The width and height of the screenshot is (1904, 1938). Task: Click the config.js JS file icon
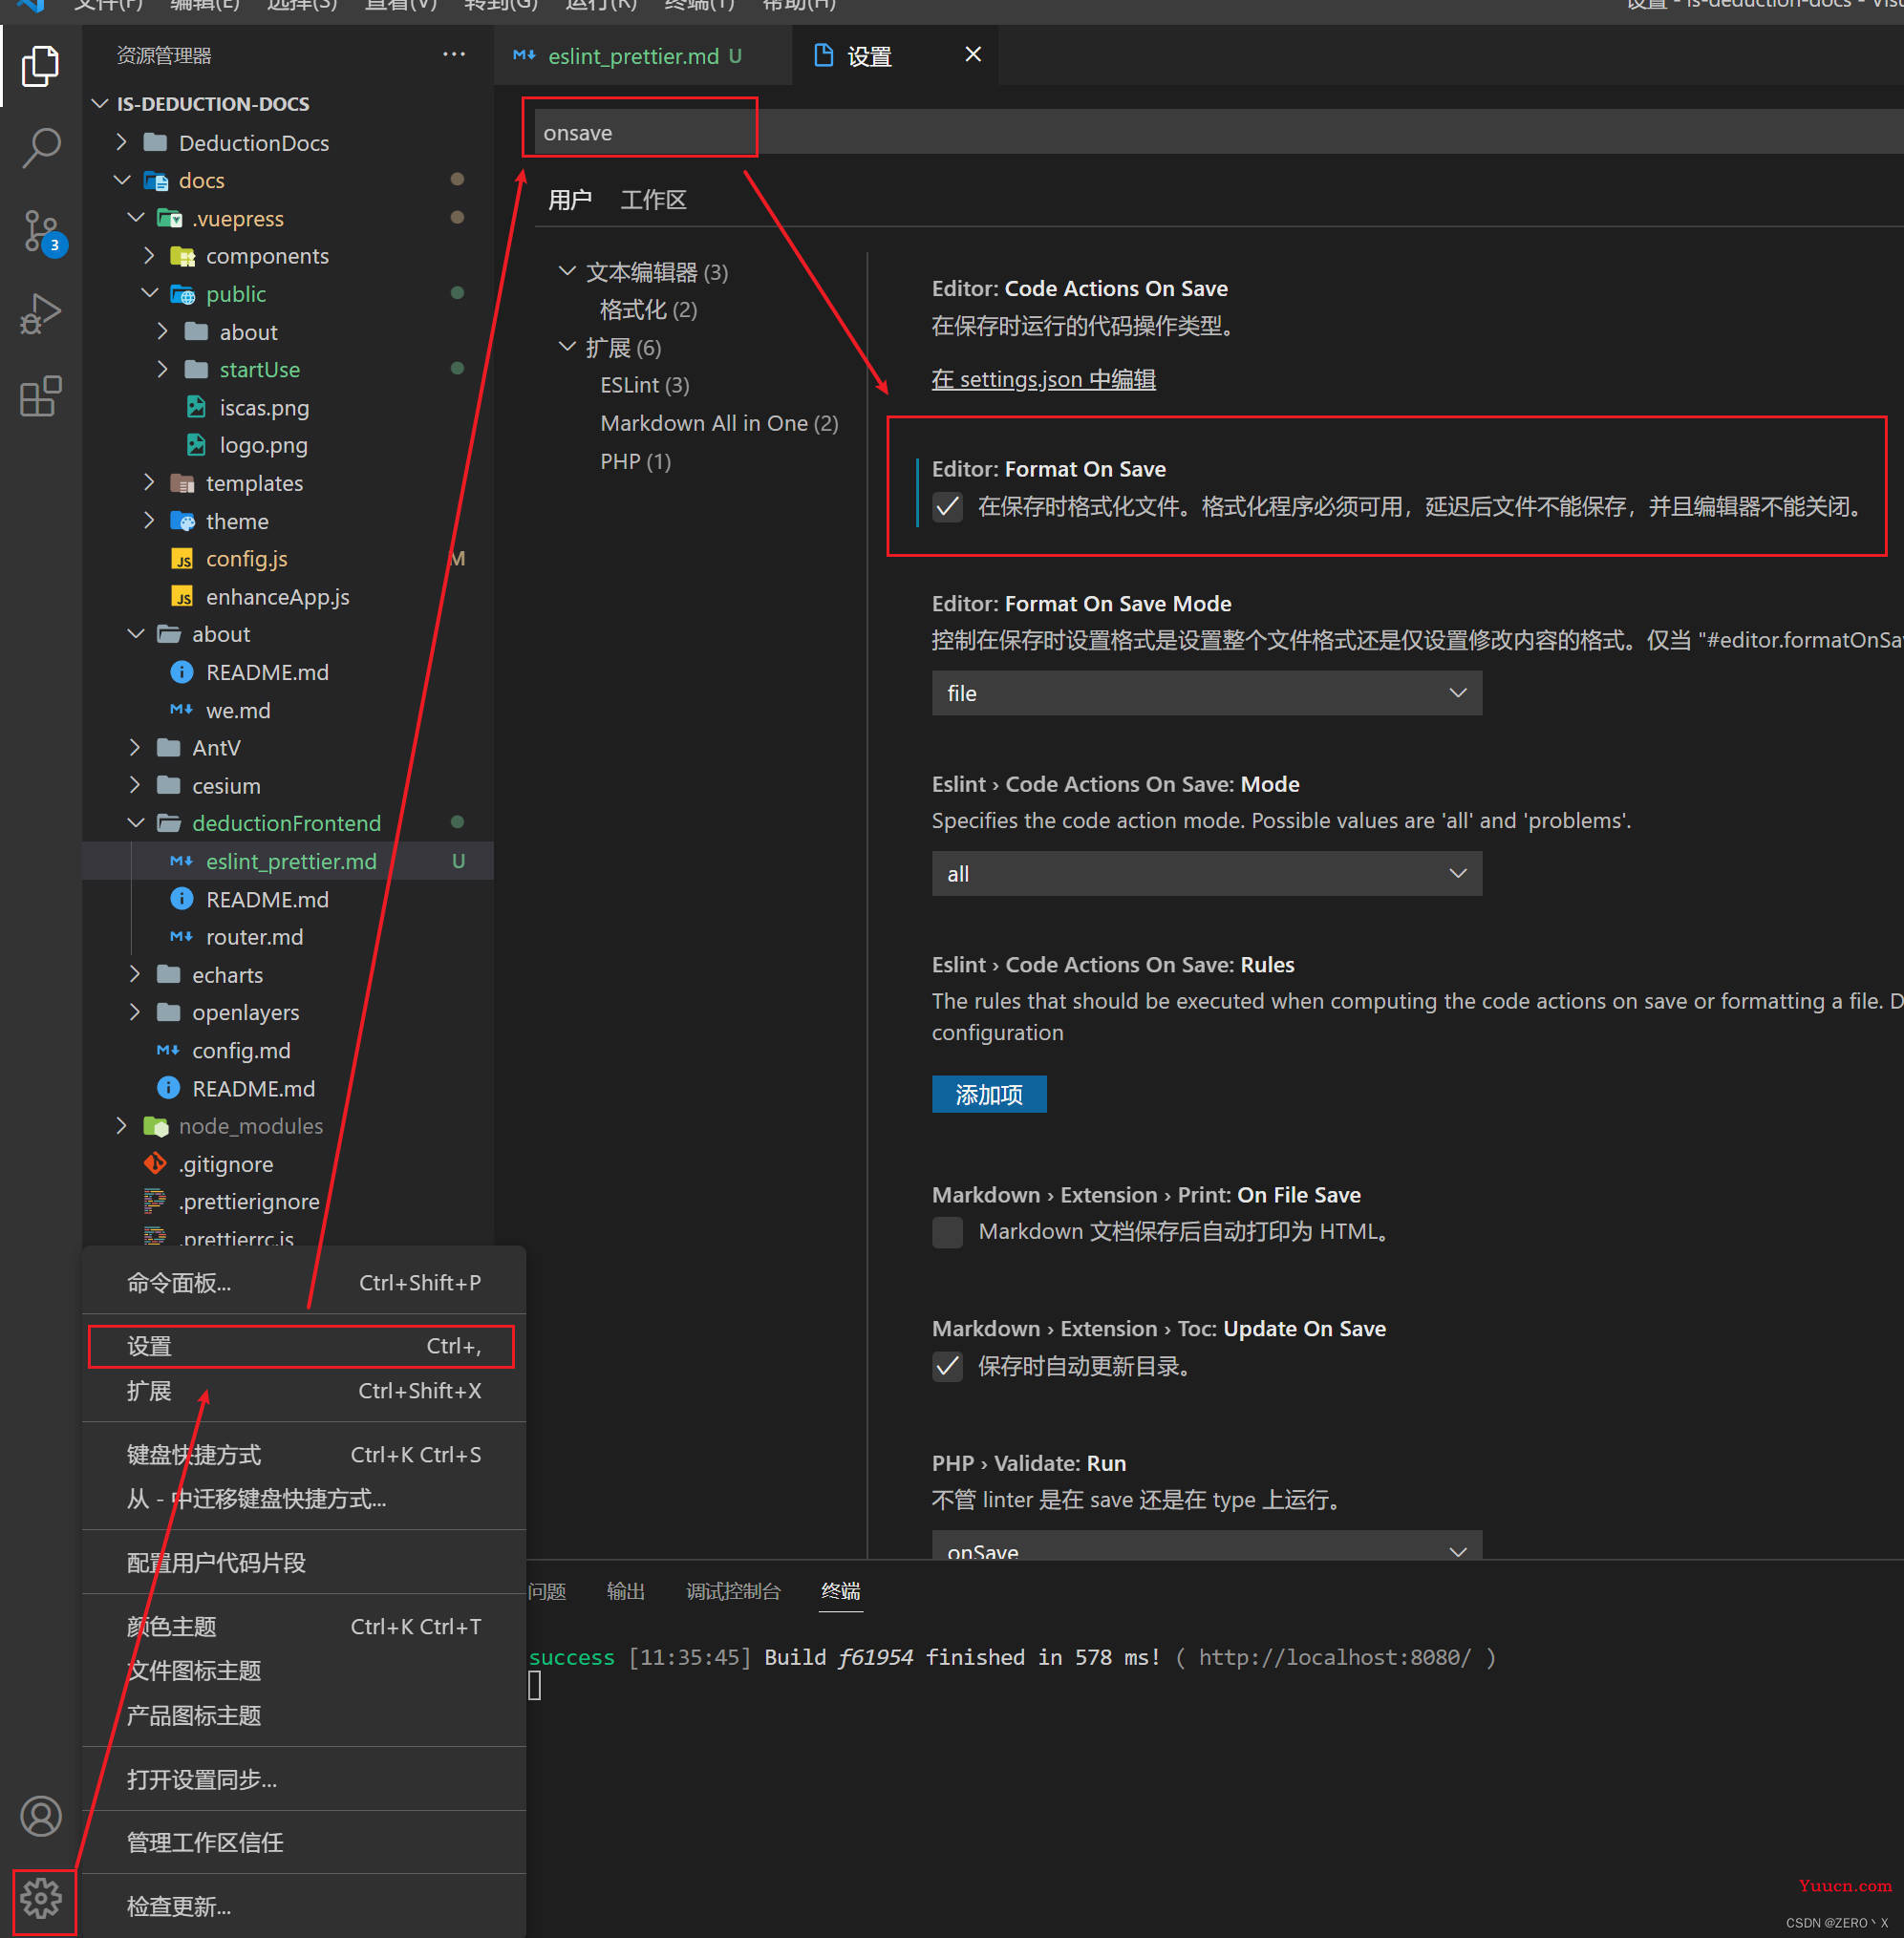(x=182, y=559)
